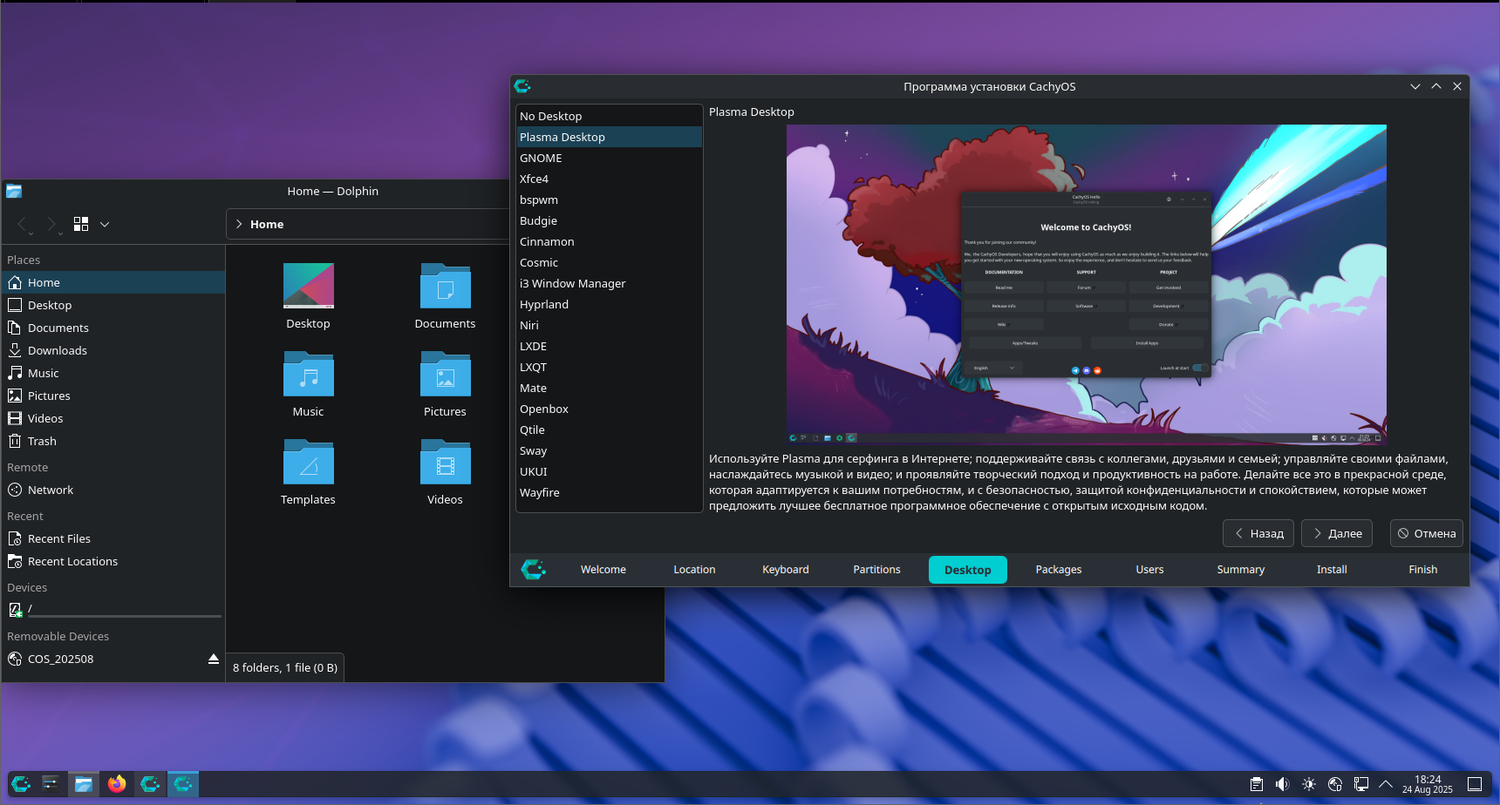Screen dimensions: 1500x805
Task: Open the Documents folder icon in Dolphin's file view
Action: (x=445, y=286)
